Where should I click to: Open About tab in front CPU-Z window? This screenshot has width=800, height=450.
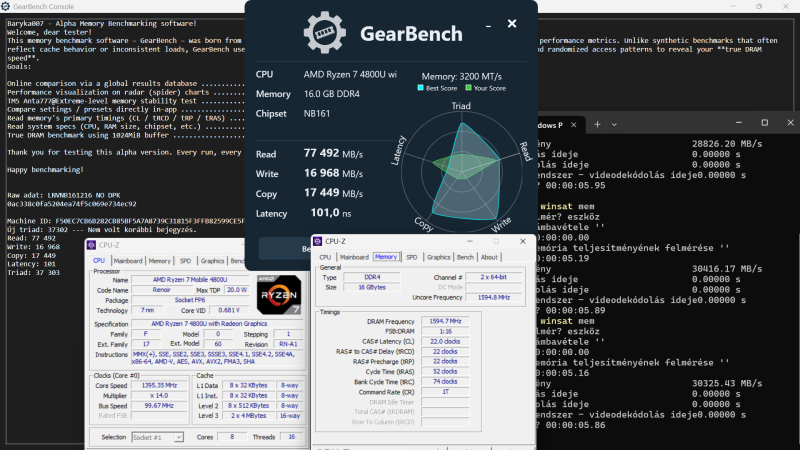coord(489,257)
